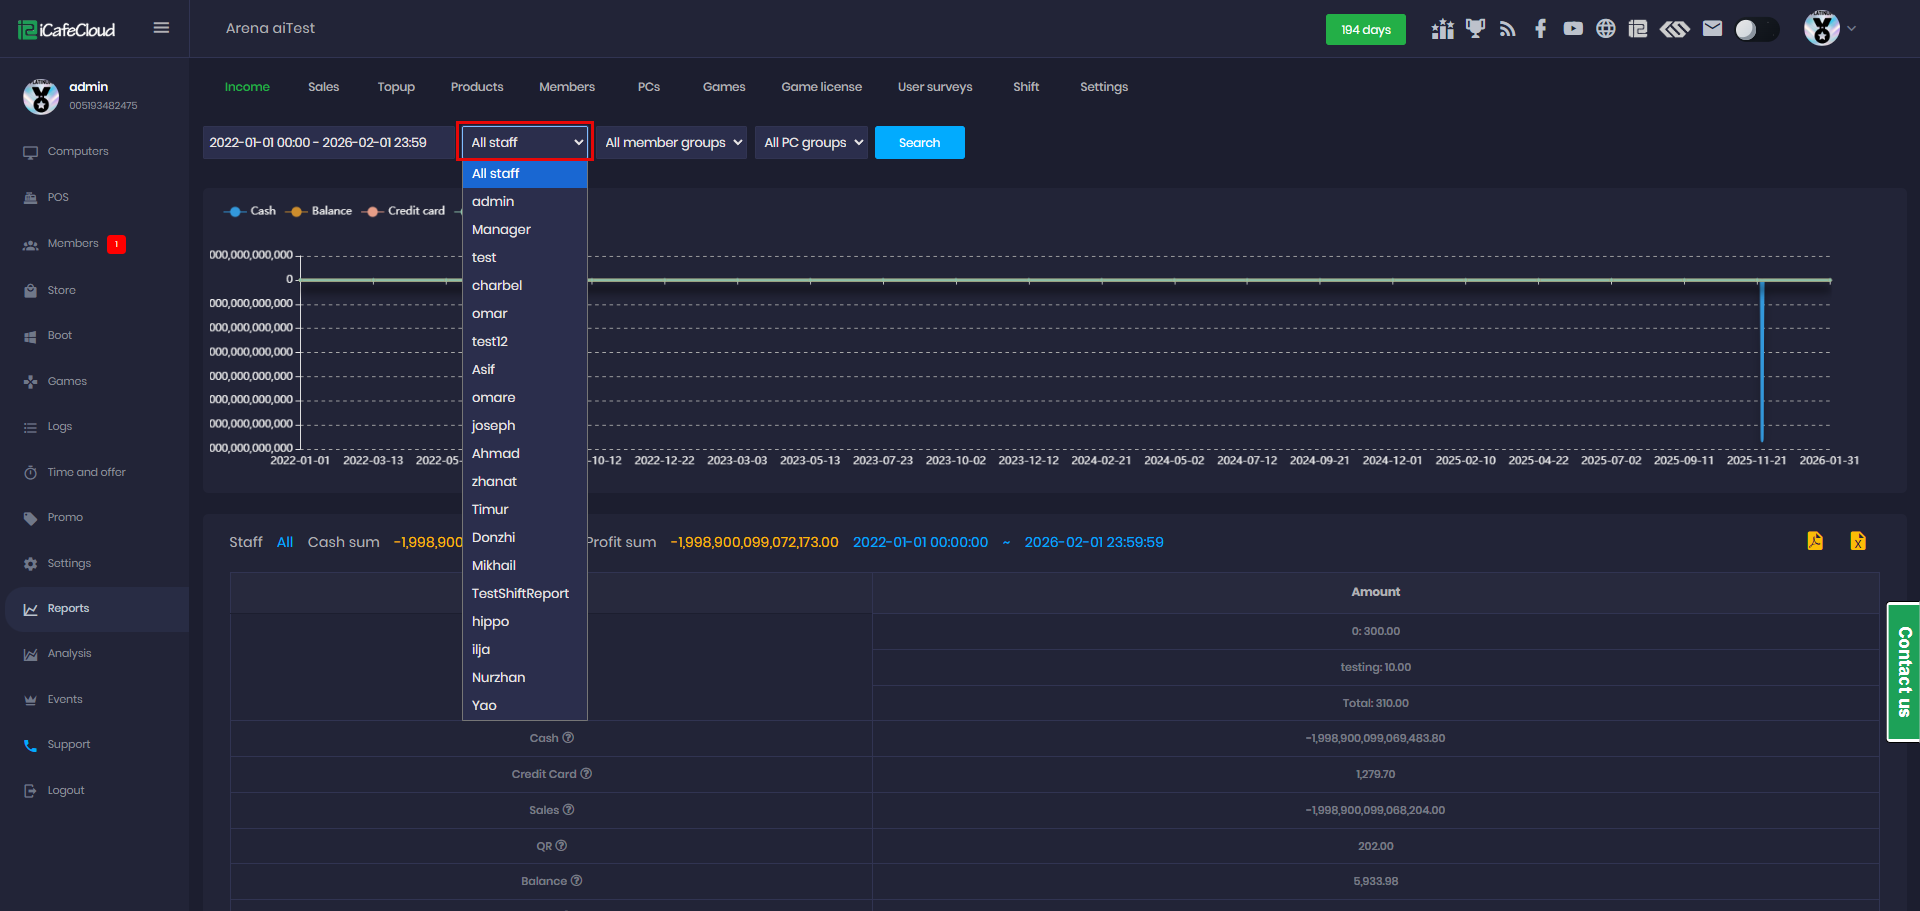Click the blue Search button
Screen dimensions: 1920x911
tap(919, 143)
